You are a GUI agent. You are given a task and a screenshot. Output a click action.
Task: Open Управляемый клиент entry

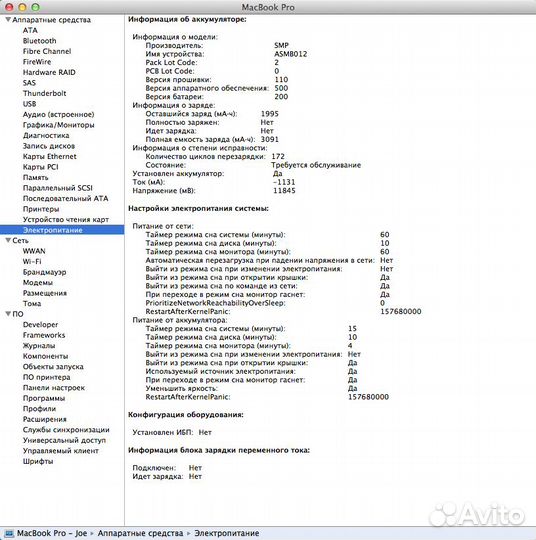point(61,450)
